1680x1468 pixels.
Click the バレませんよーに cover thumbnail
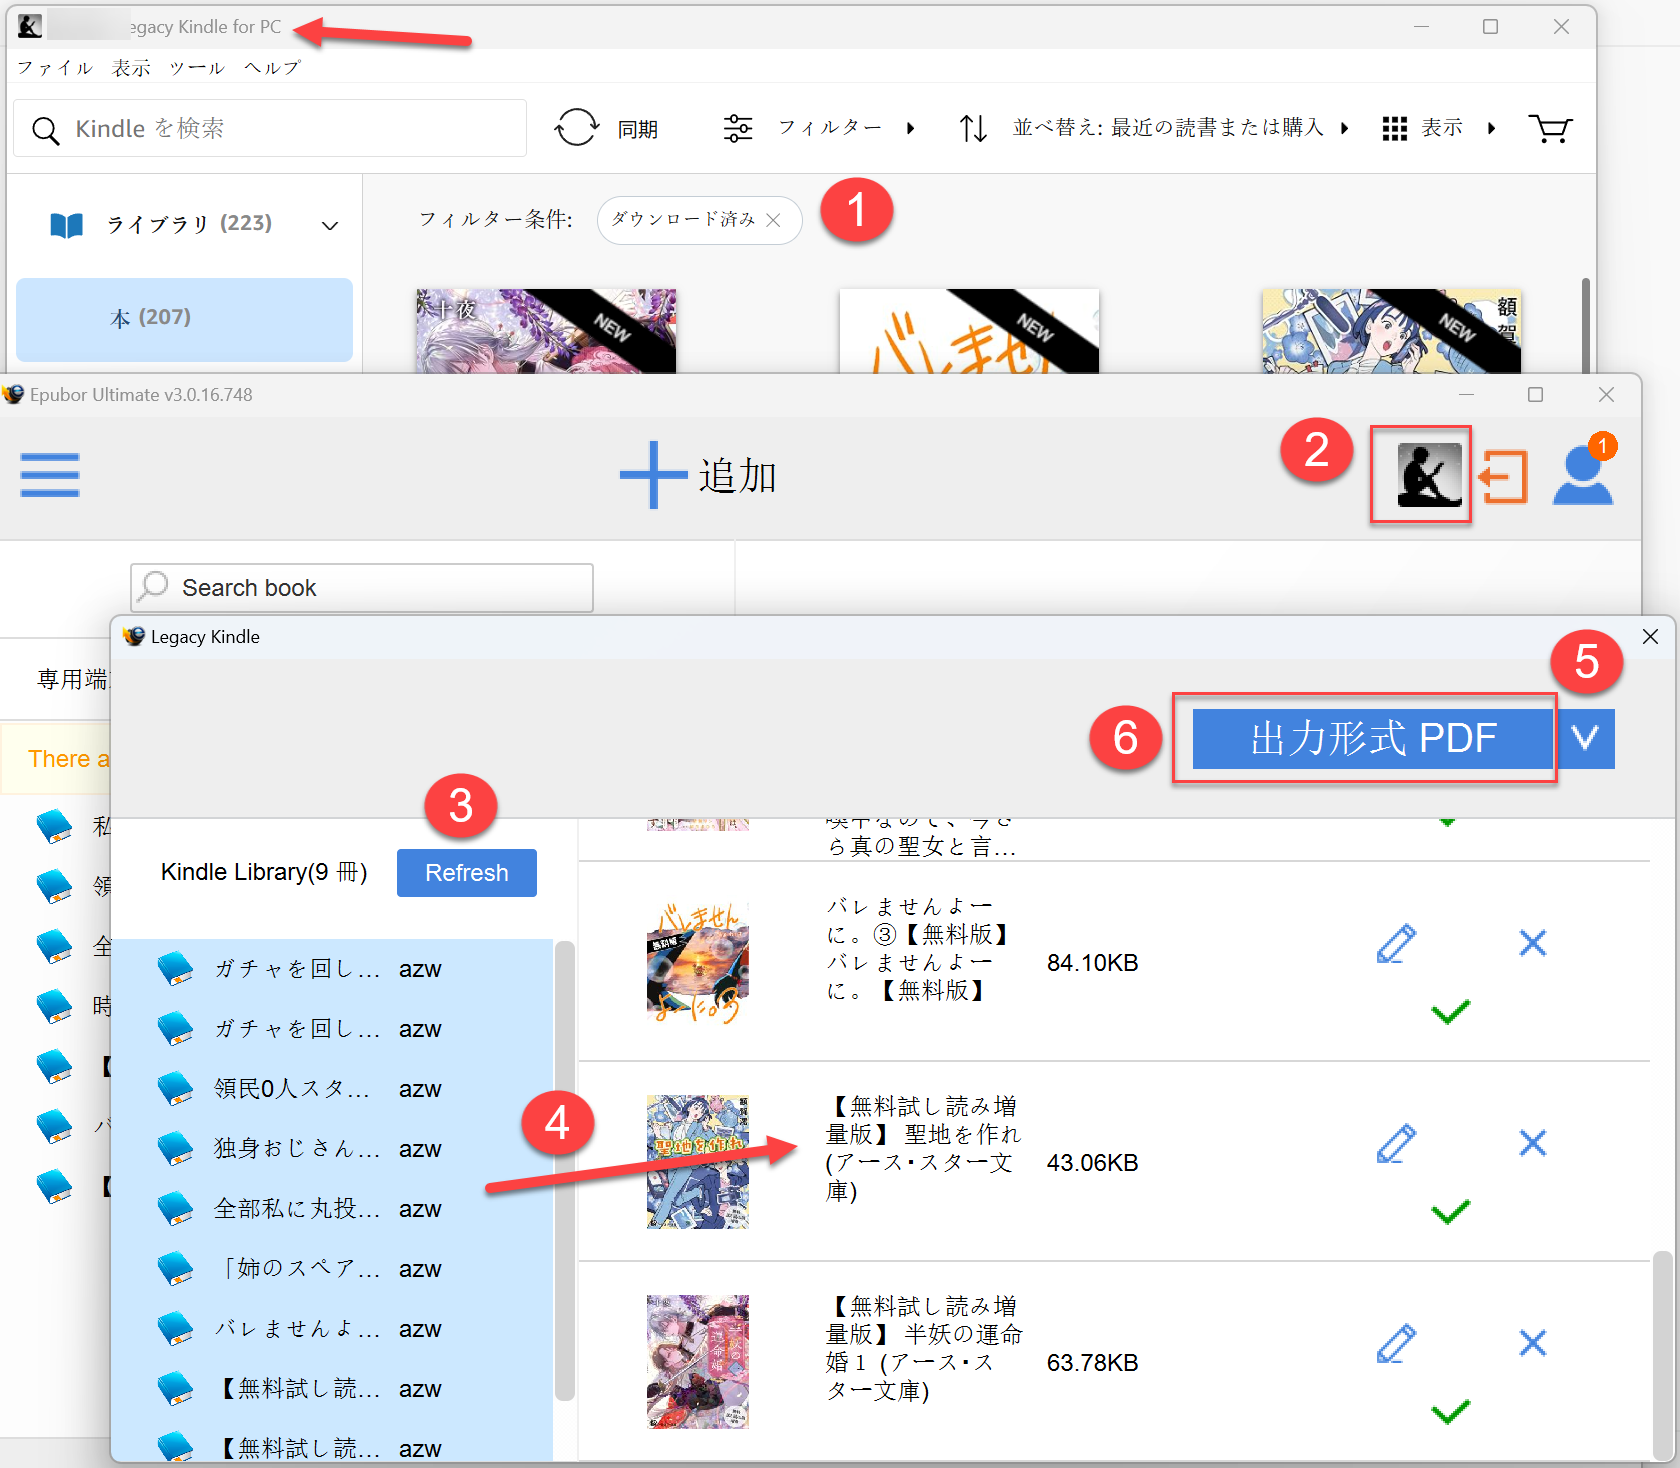click(698, 961)
